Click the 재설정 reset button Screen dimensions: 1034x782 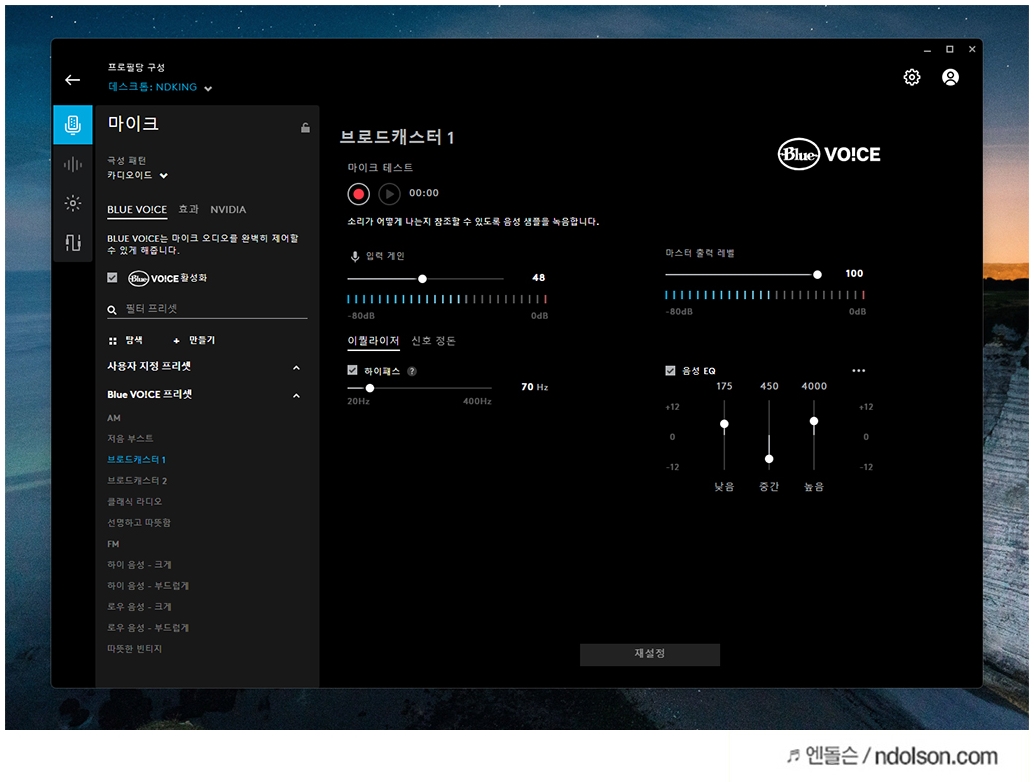650,654
